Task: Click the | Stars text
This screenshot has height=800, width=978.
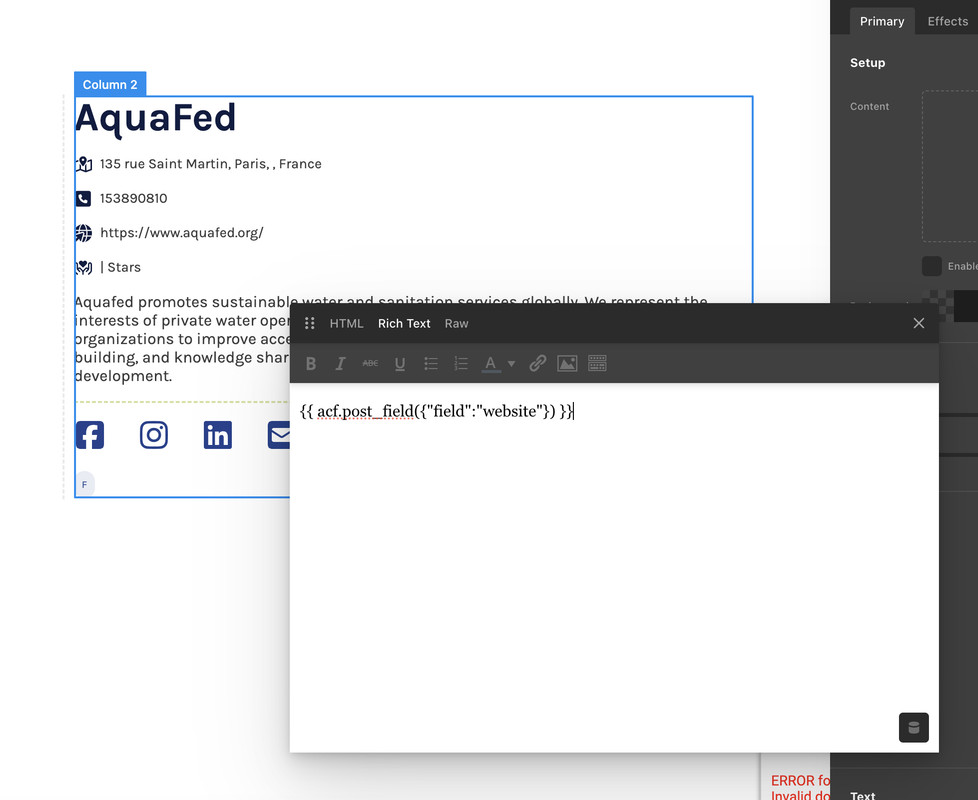Action: tap(120, 267)
